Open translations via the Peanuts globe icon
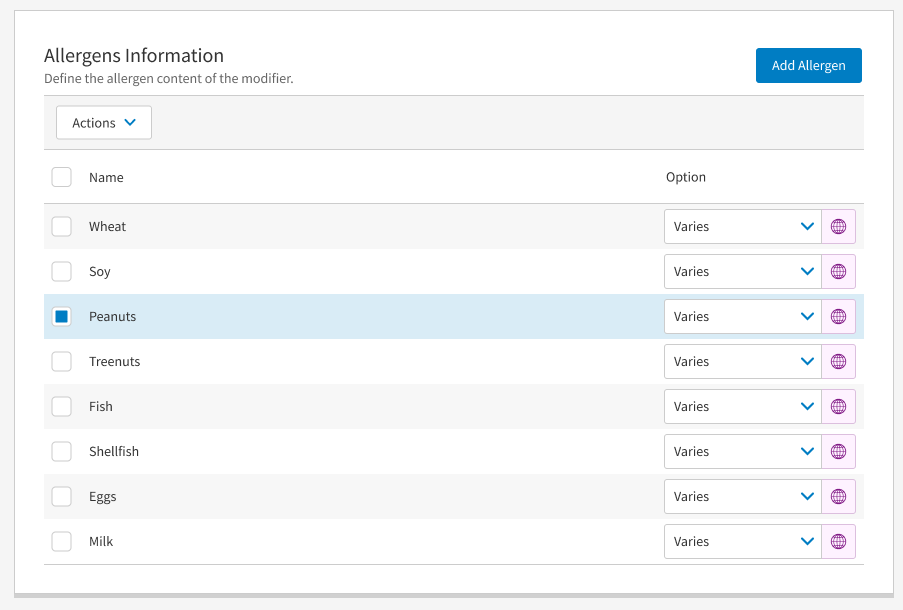This screenshot has width=903, height=610. [839, 316]
